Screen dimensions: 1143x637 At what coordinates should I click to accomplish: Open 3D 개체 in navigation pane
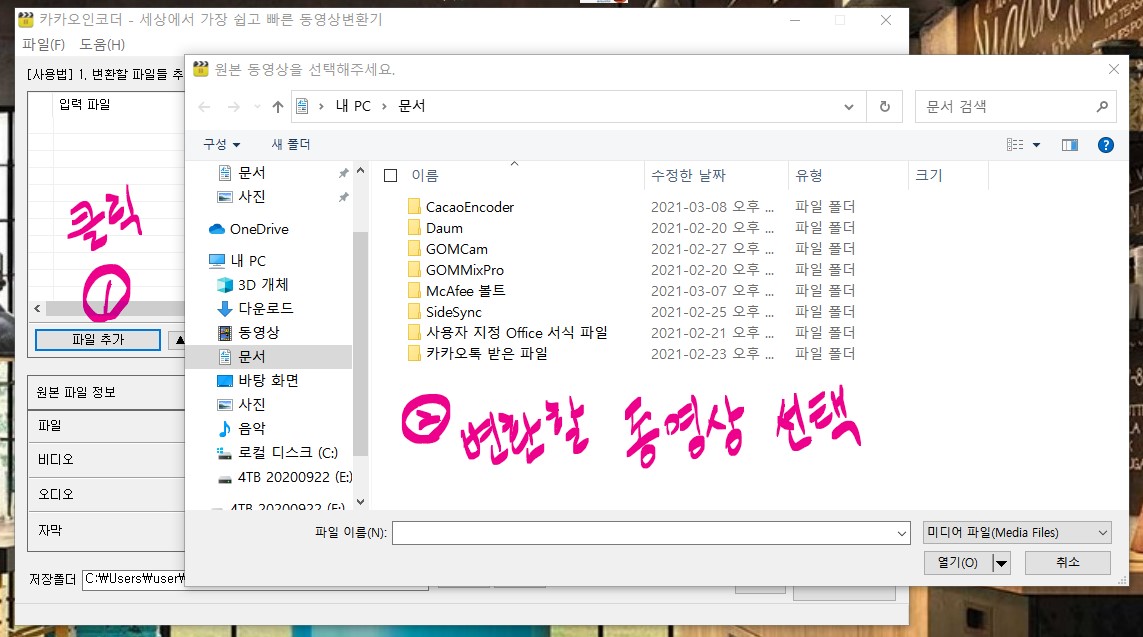coord(262,284)
